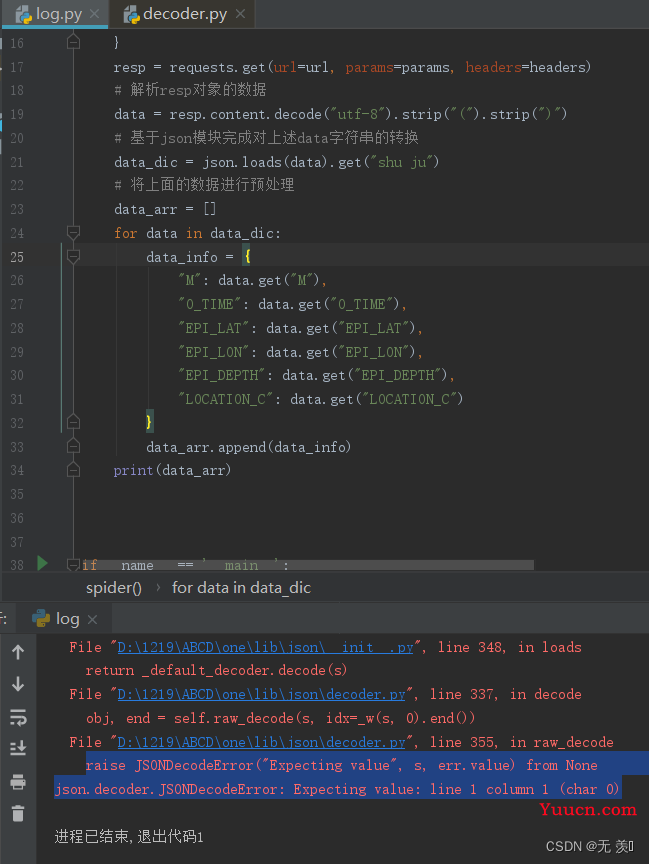Select the spider() breadcrumb
This screenshot has width=649, height=864.
coord(113,588)
